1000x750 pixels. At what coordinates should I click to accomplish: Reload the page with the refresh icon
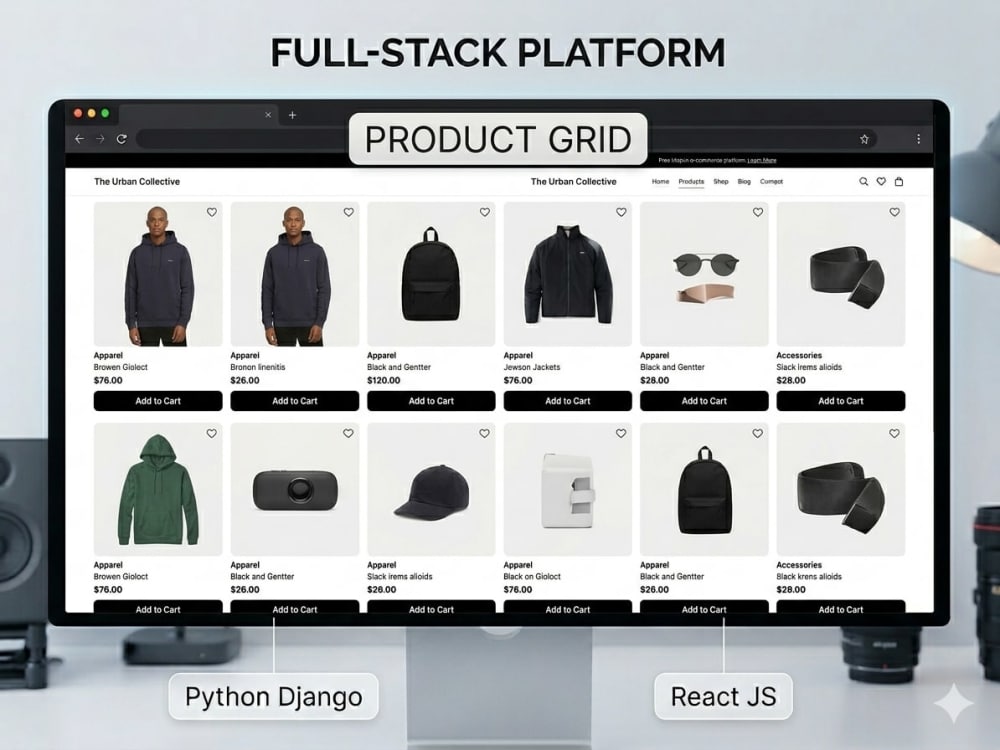tap(121, 139)
